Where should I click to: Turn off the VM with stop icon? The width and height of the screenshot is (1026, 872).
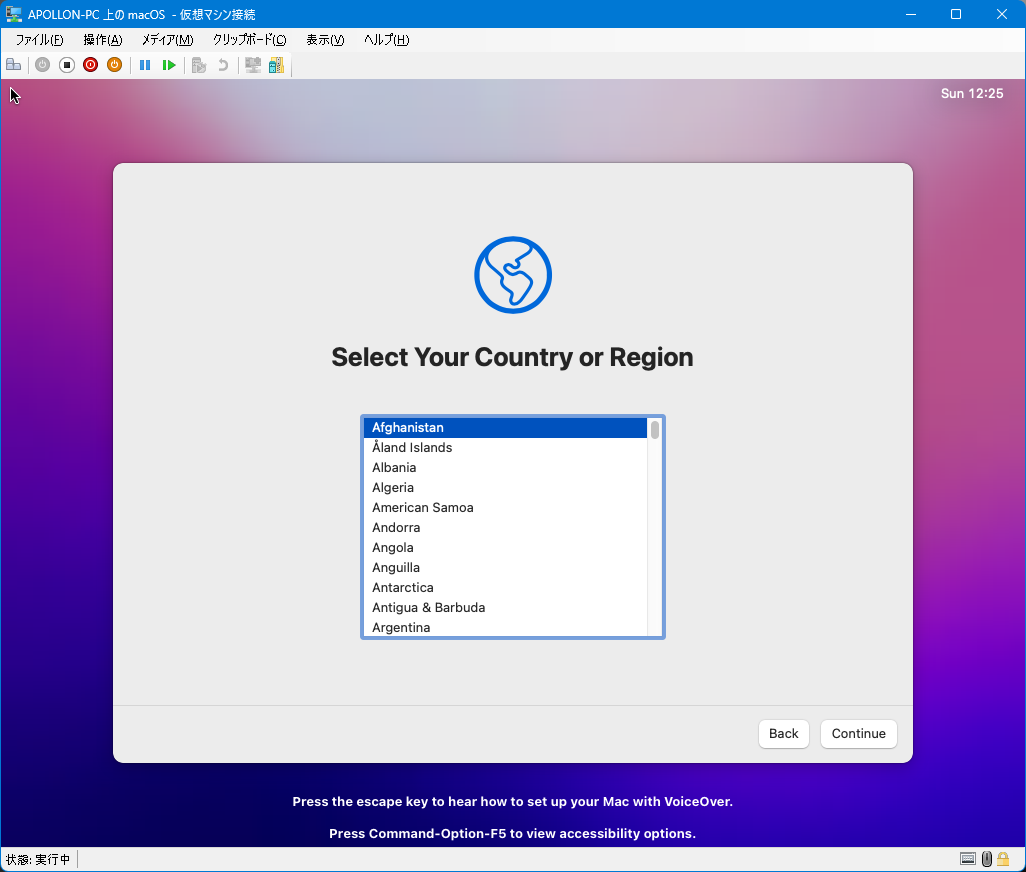[x=67, y=65]
